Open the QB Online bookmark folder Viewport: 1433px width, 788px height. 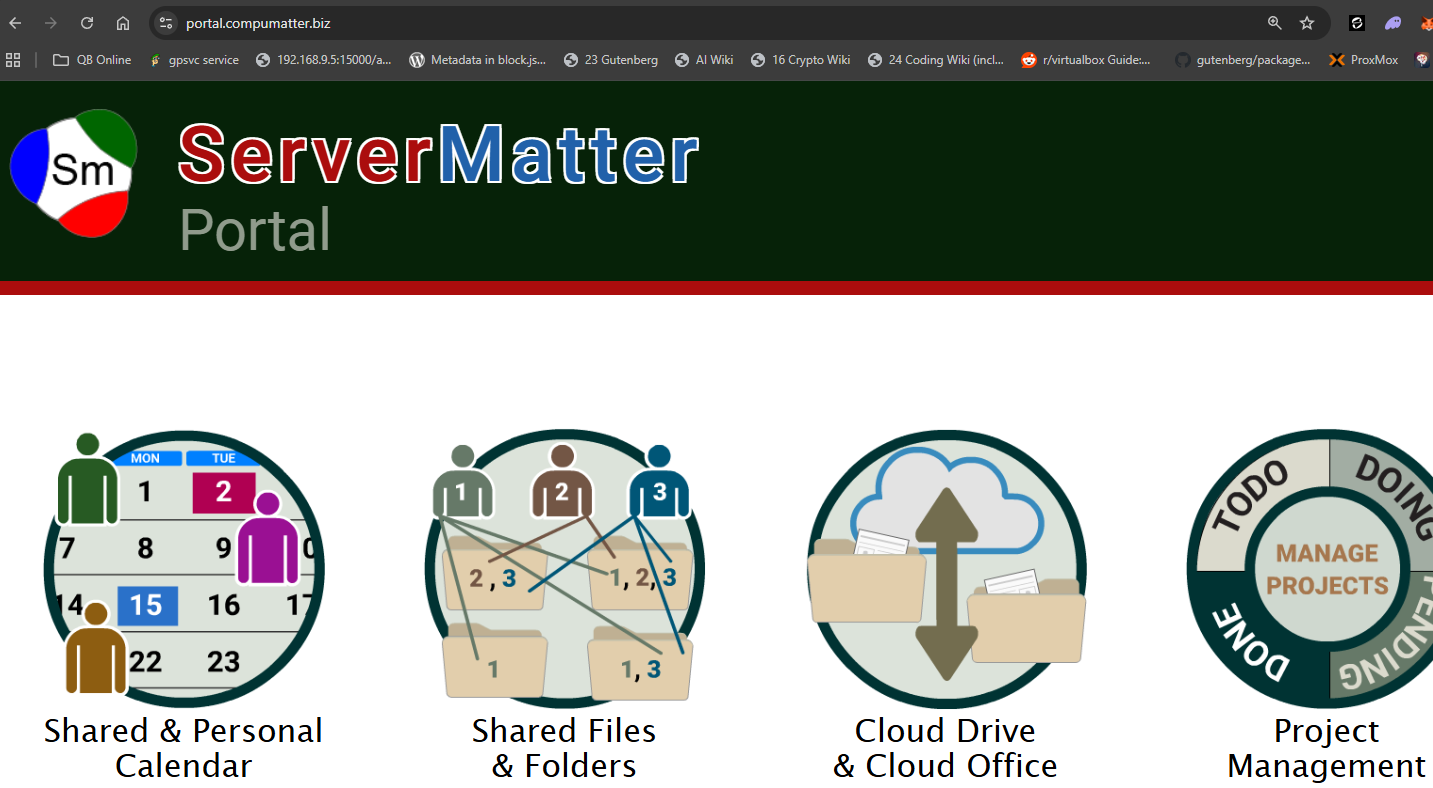pos(92,60)
